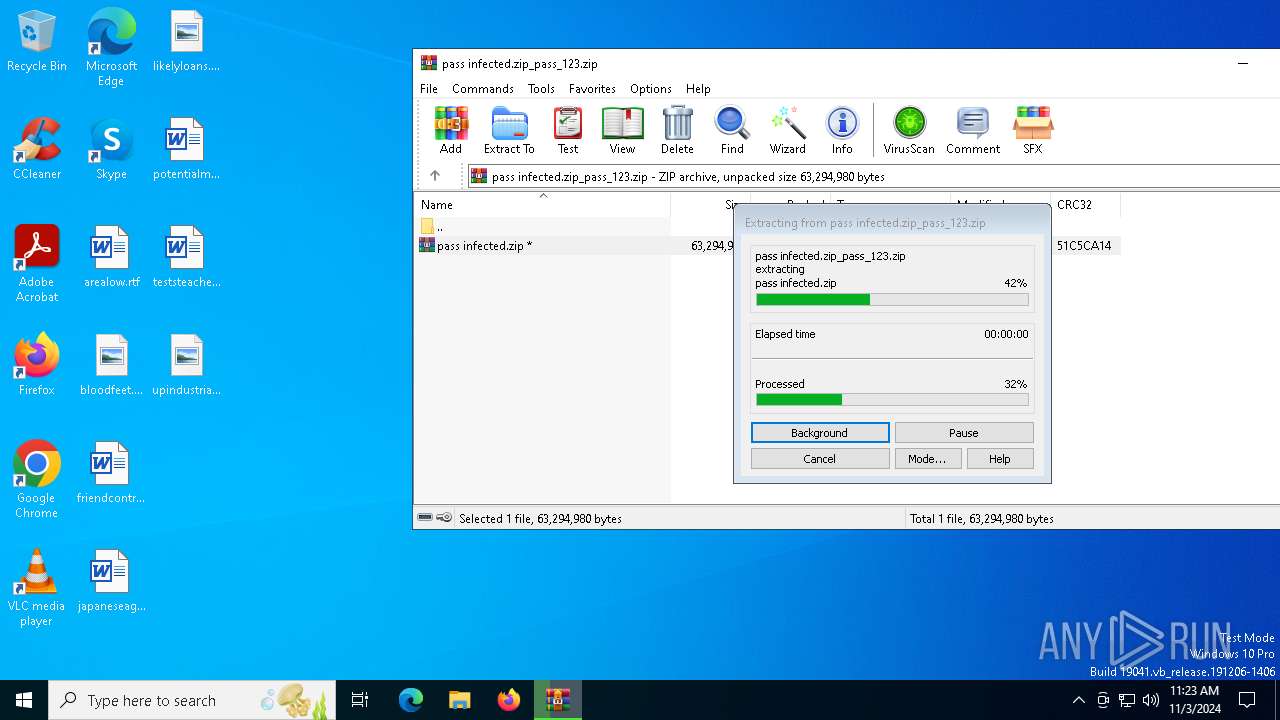Select the upindustria... image file
This screenshot has height=720, width=1280.
(x=186, y=365)
